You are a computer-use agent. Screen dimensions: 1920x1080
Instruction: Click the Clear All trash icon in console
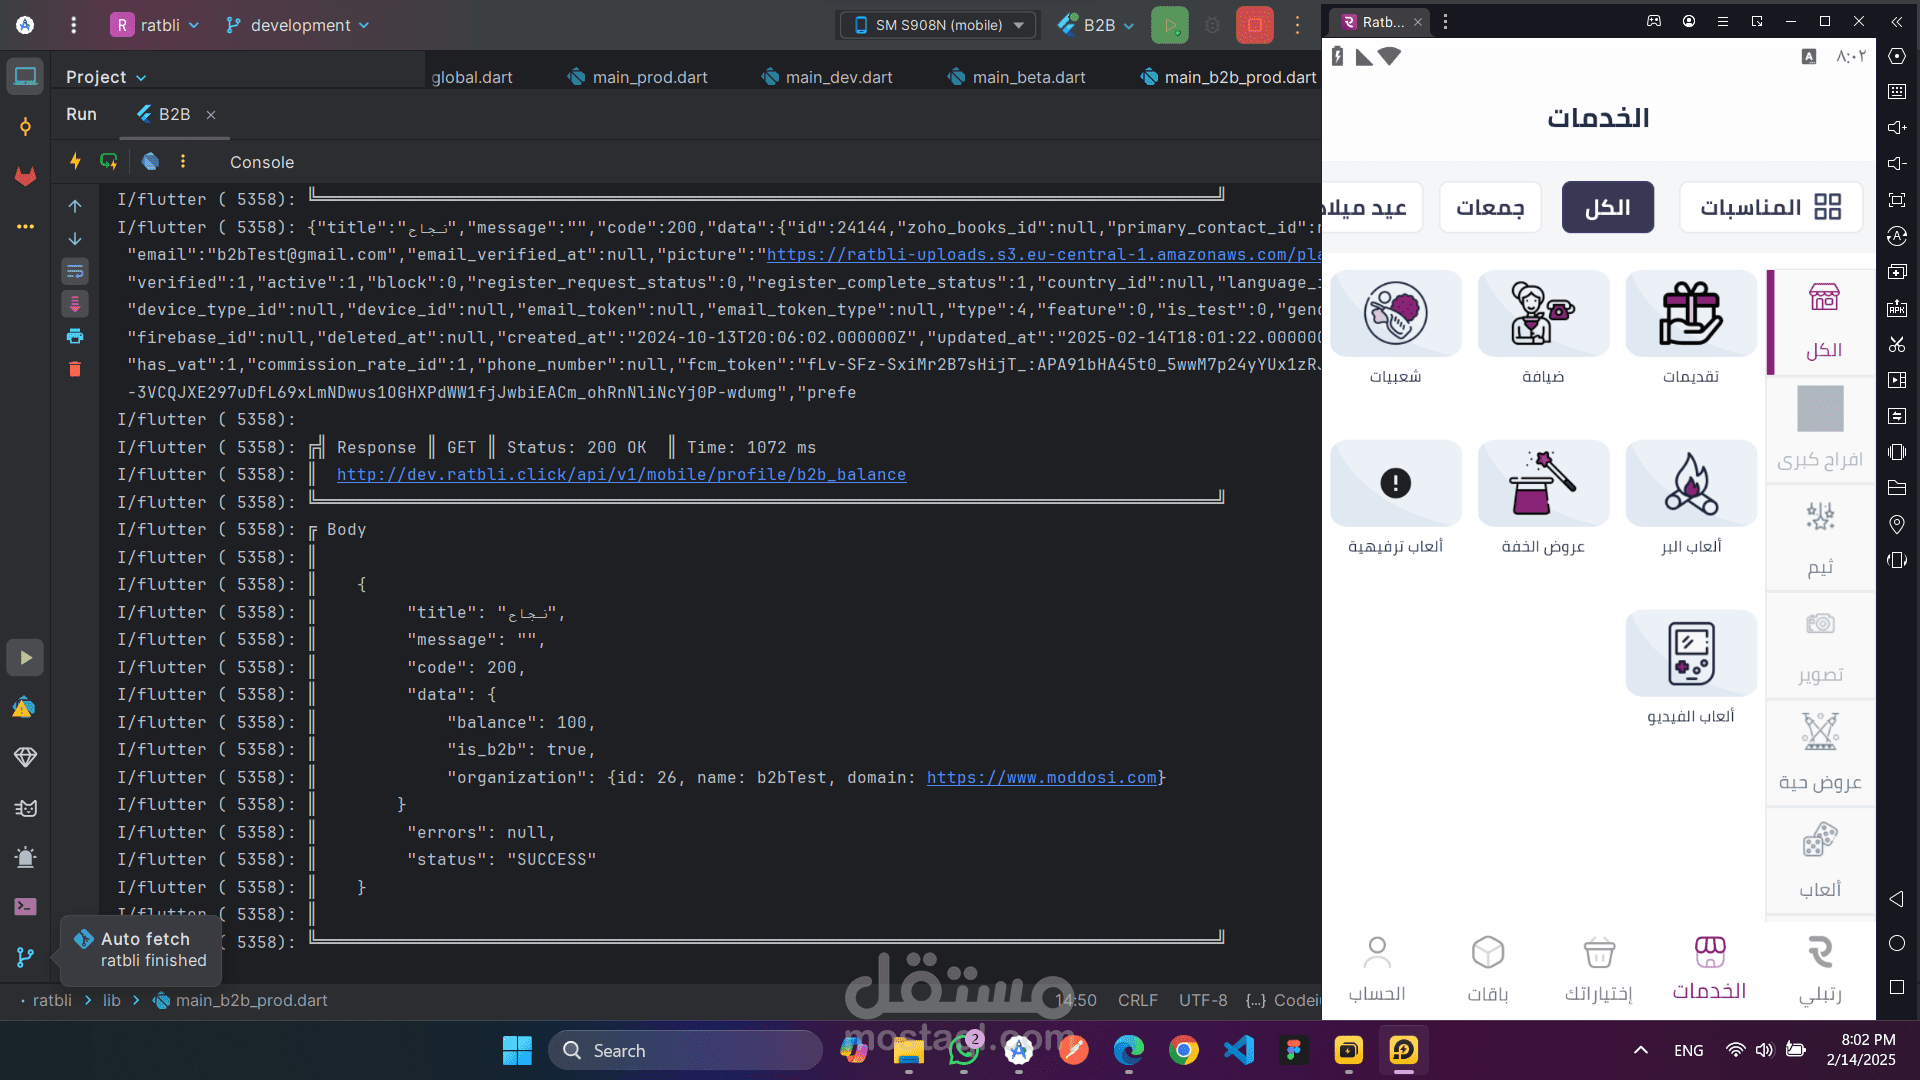(x=75, y=369)
